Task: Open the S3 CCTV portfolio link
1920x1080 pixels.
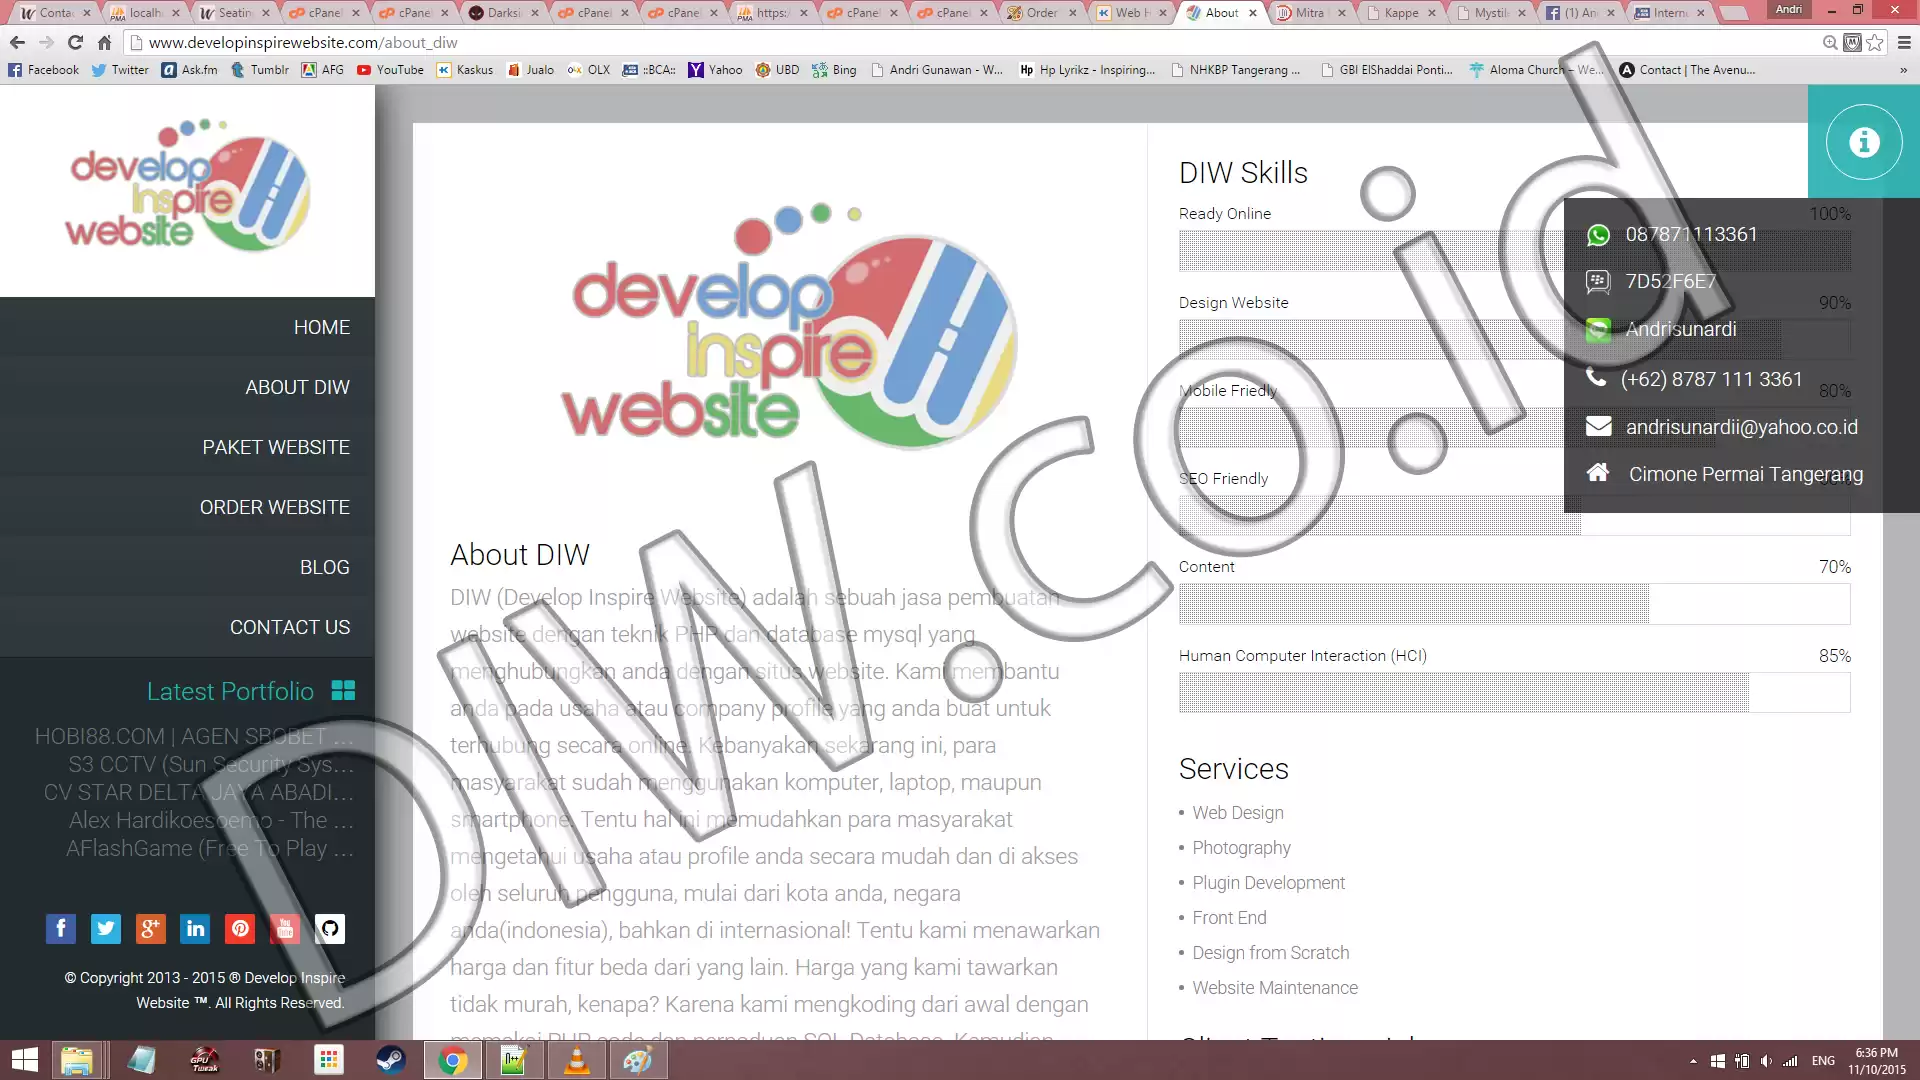Action: 211,764
